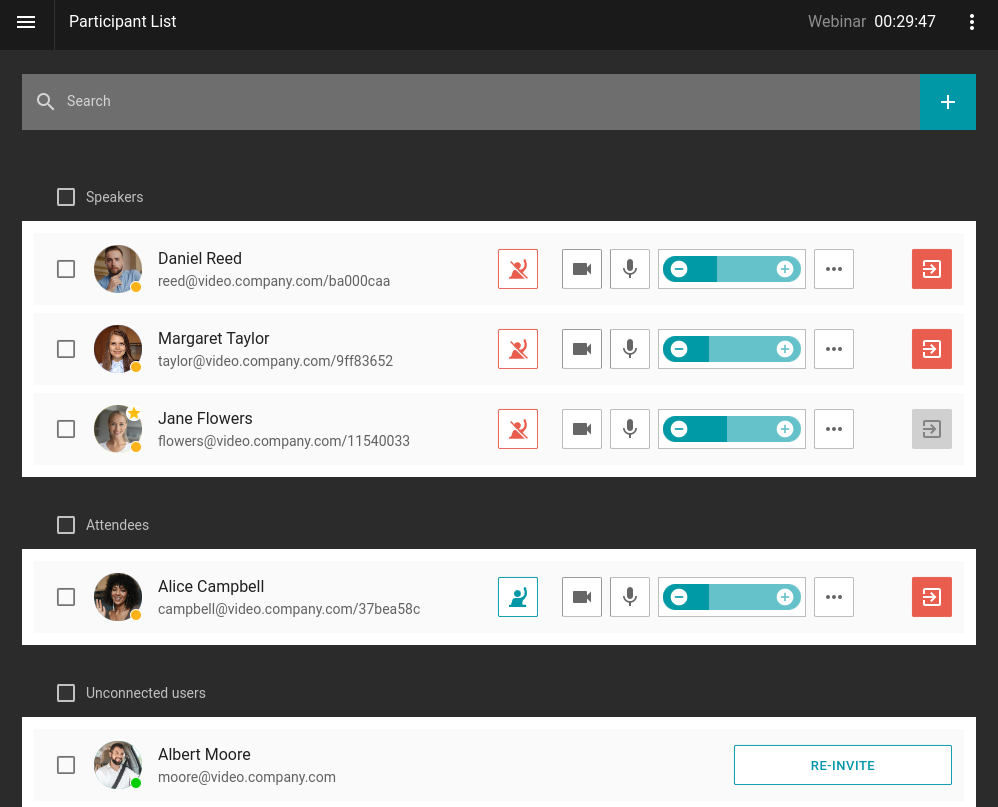Lower Daniel Reed's hand
Screen dimensions: 998x807
click(x=517, y=269)
